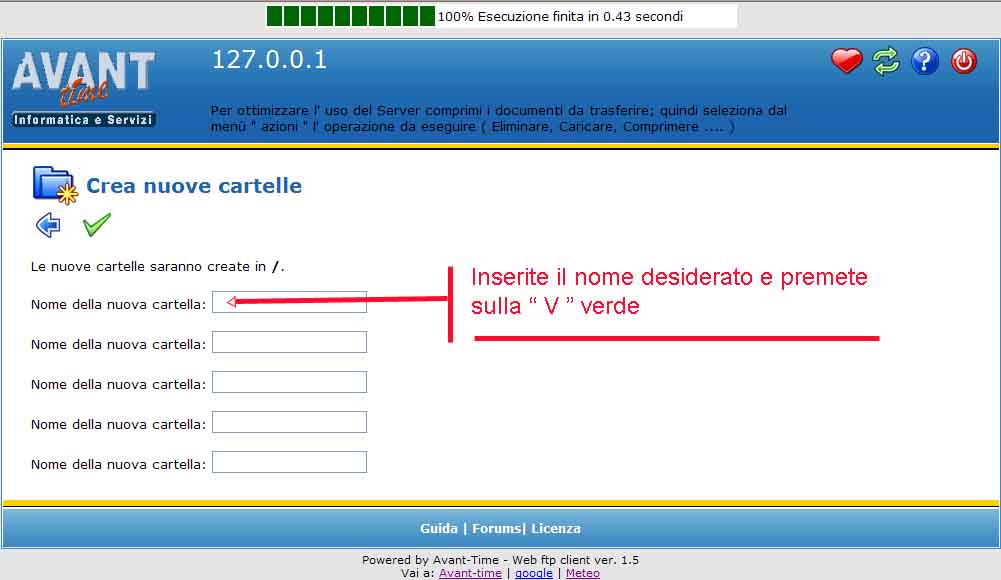The width and height of the screenshot is (1001, 580).
Task: Follow the google link at the bottom
Action: 534,573
